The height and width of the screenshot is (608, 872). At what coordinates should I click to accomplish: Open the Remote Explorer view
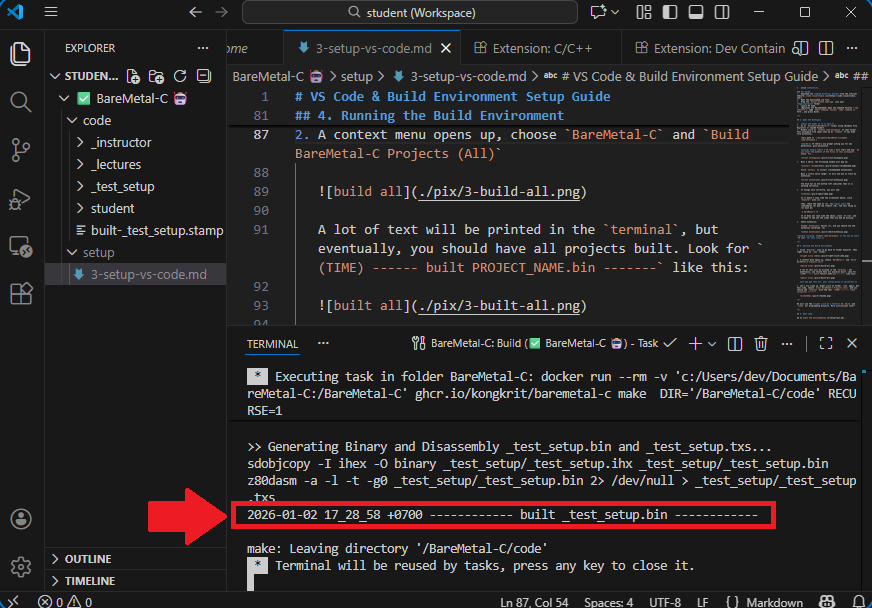coord(20,246)
